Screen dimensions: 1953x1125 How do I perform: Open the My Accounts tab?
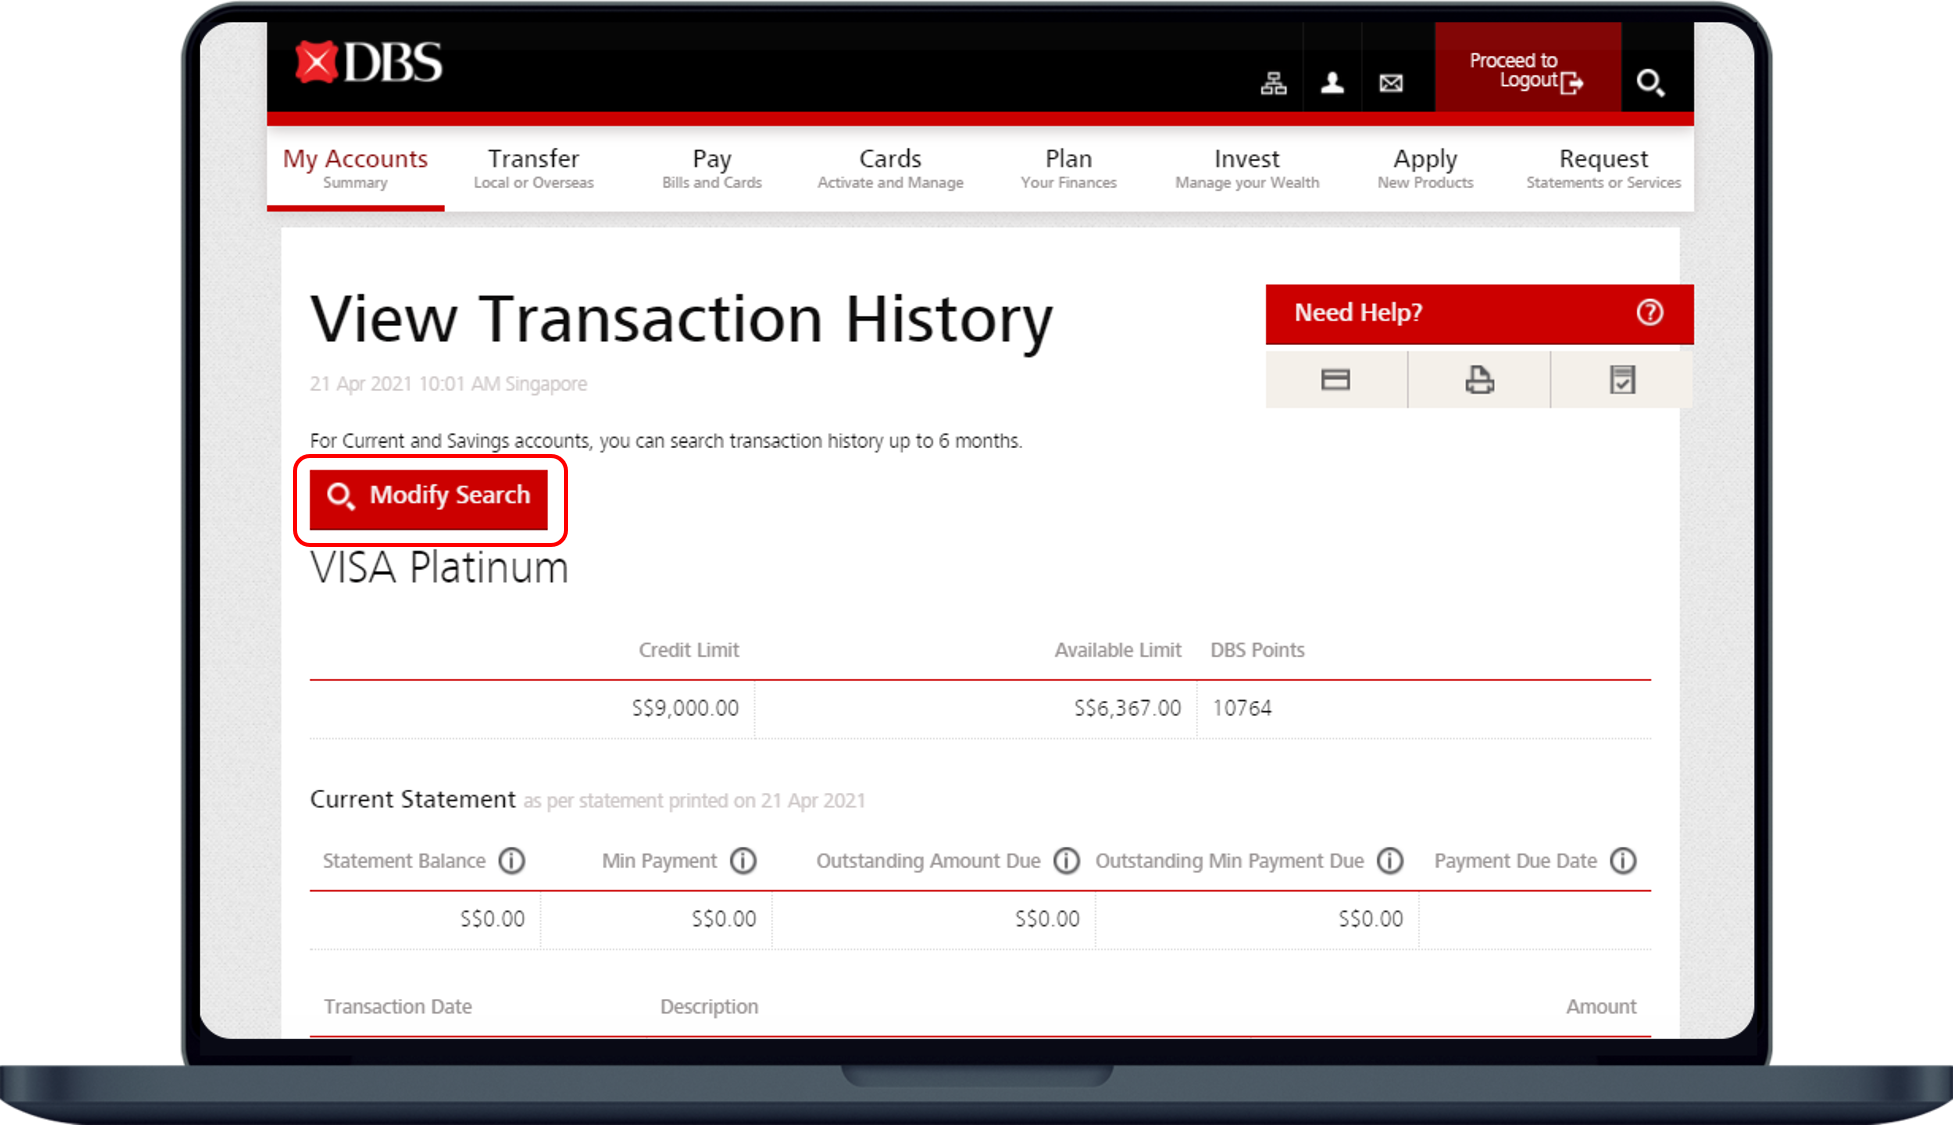355,168
